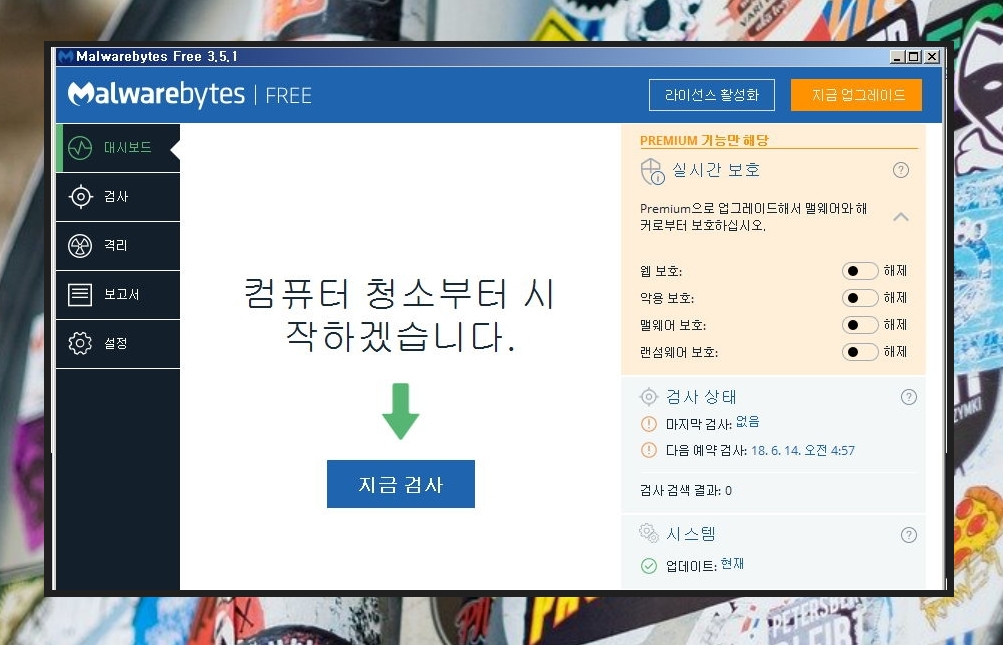Click warning icon beside 다음 예약 검사

tap(649, 450)
